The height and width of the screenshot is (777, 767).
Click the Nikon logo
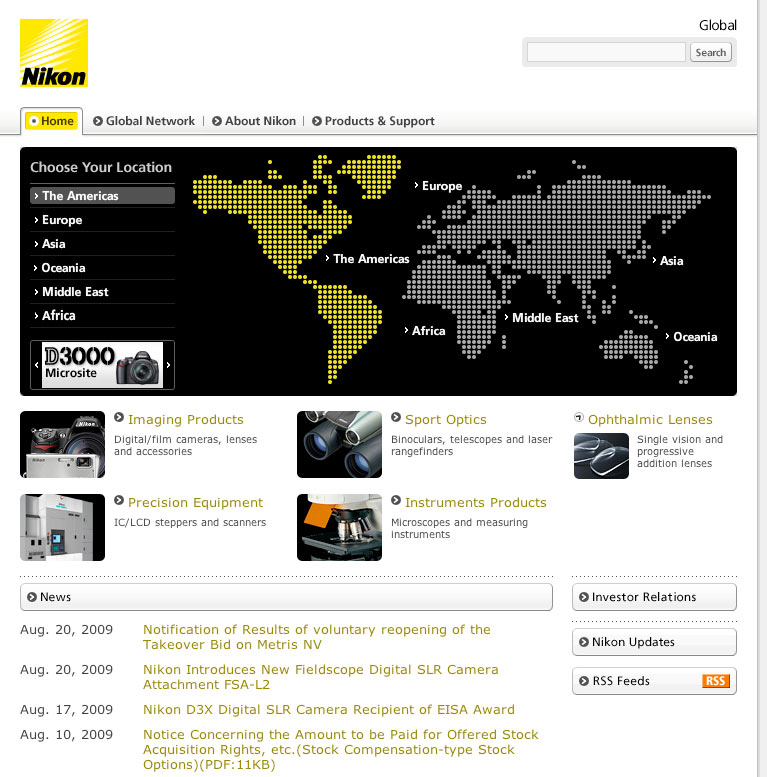pos(54,53)
